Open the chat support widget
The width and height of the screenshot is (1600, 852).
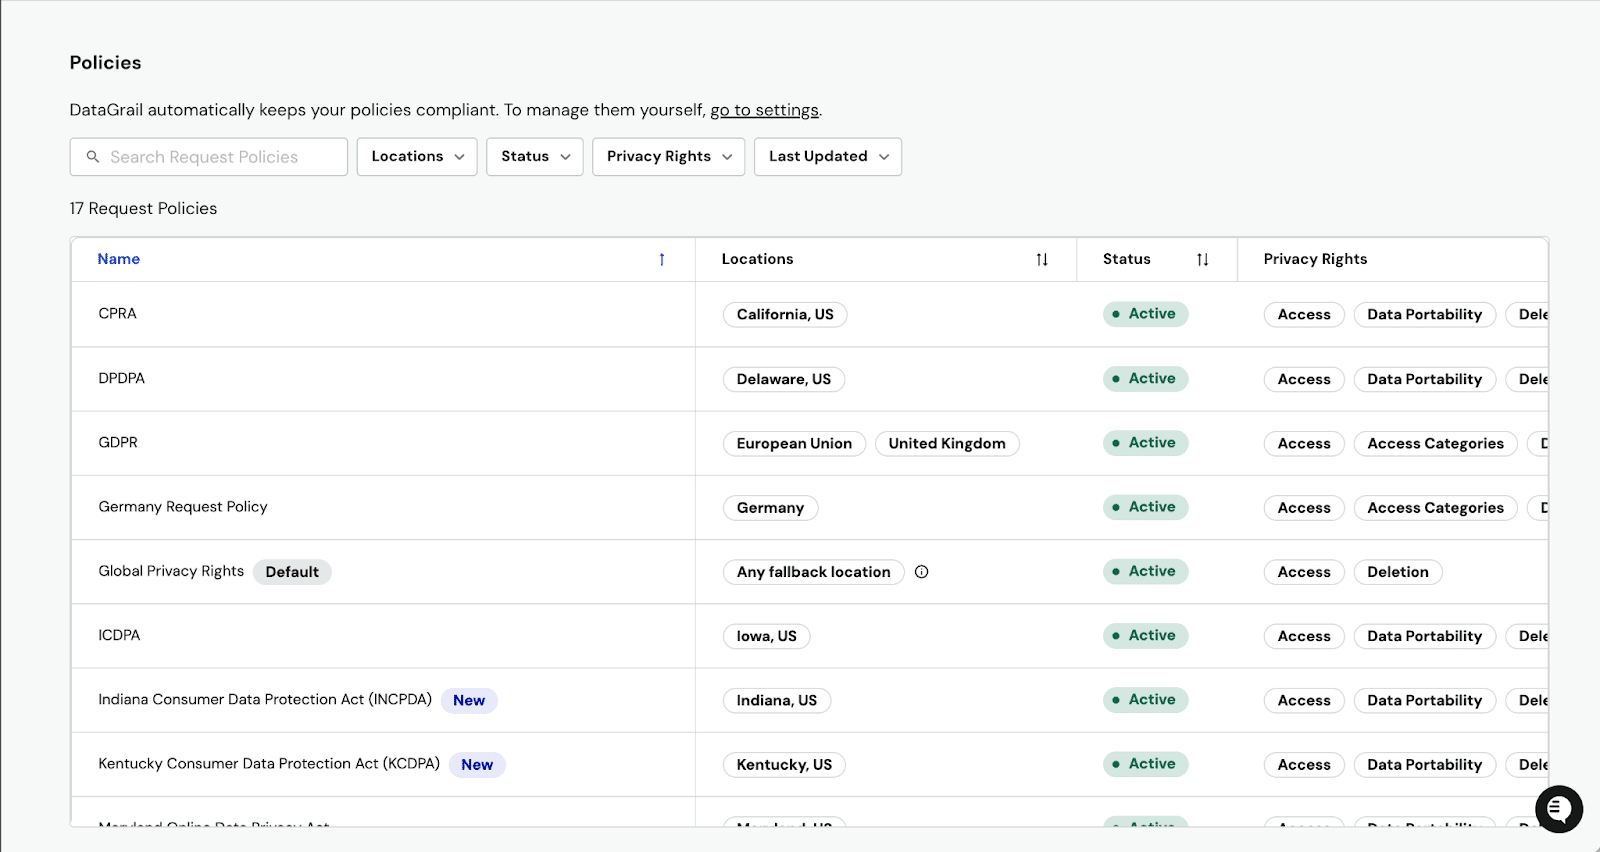click(x=1558, y=809)
